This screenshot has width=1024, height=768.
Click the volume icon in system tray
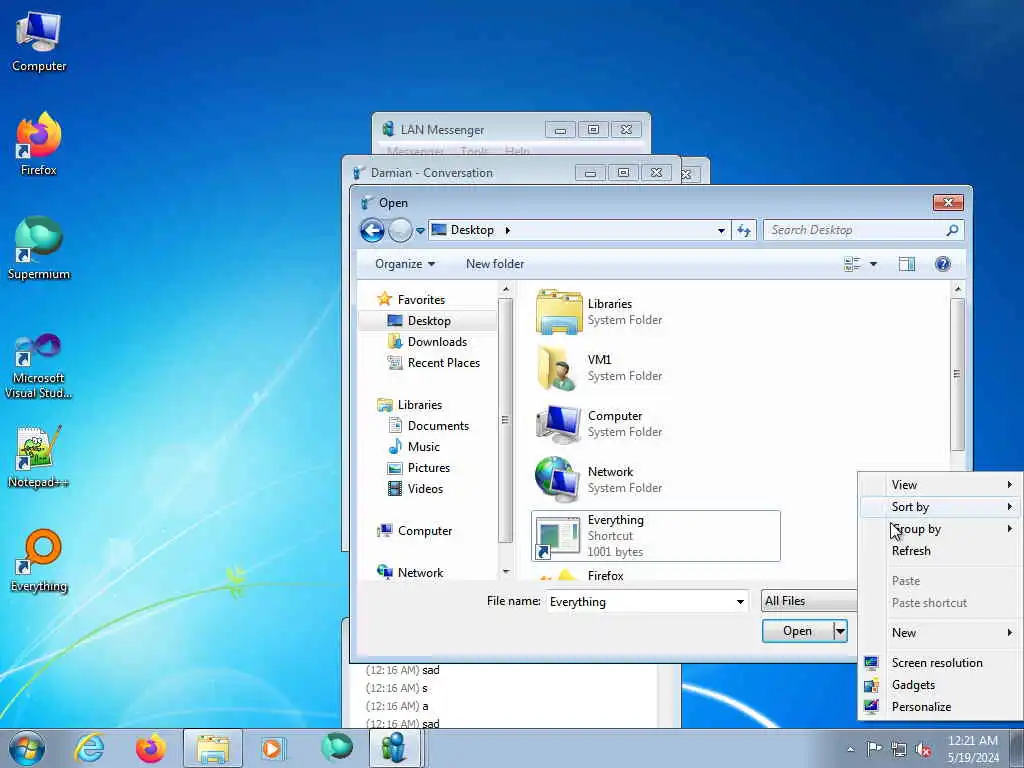tap(923, 750)
